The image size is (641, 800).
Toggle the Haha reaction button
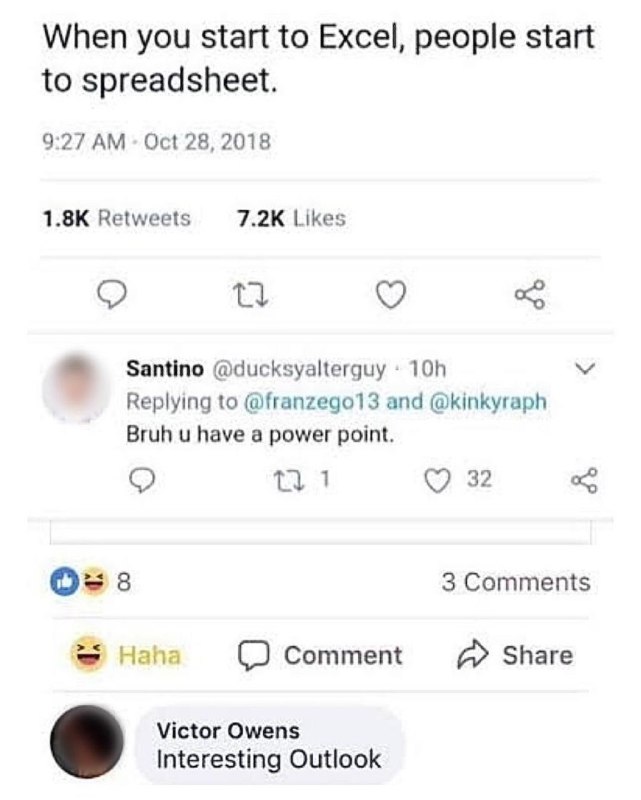(126, 655)
